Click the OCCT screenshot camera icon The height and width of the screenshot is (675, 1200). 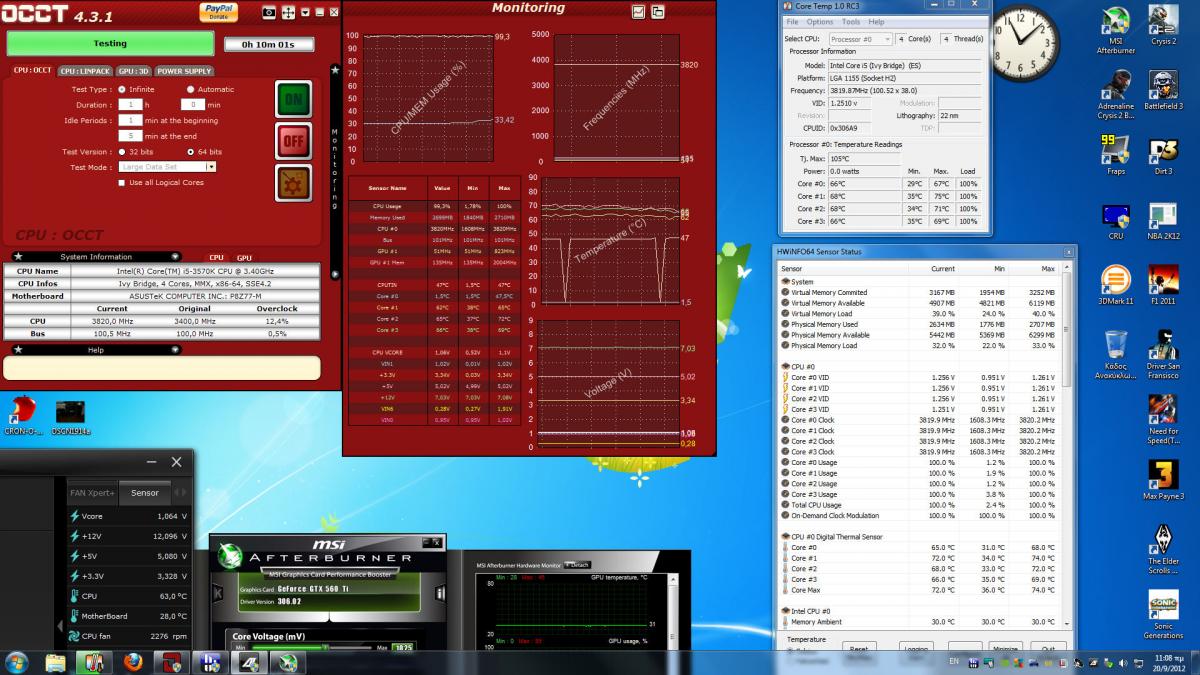(269, 12)
